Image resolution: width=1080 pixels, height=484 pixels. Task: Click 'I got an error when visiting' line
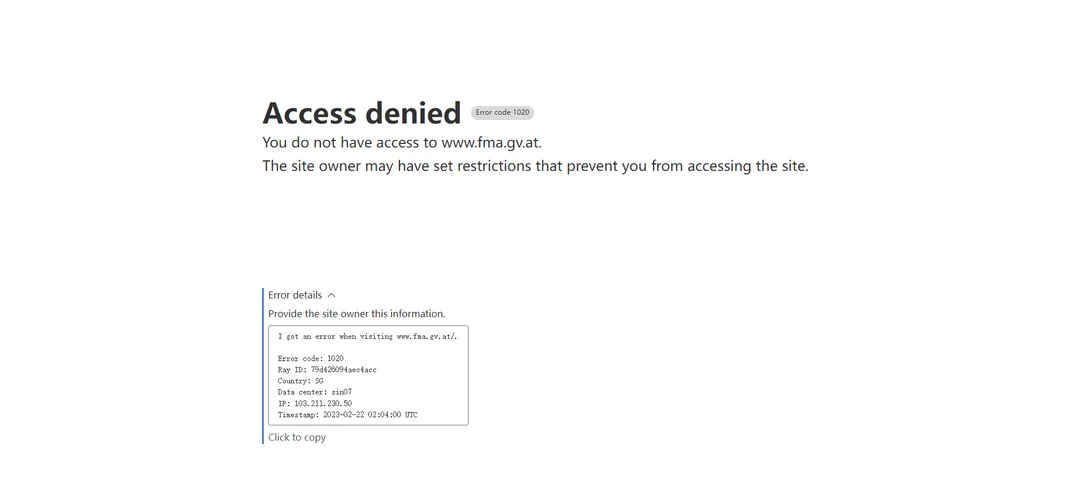click(x=367, y=336)
